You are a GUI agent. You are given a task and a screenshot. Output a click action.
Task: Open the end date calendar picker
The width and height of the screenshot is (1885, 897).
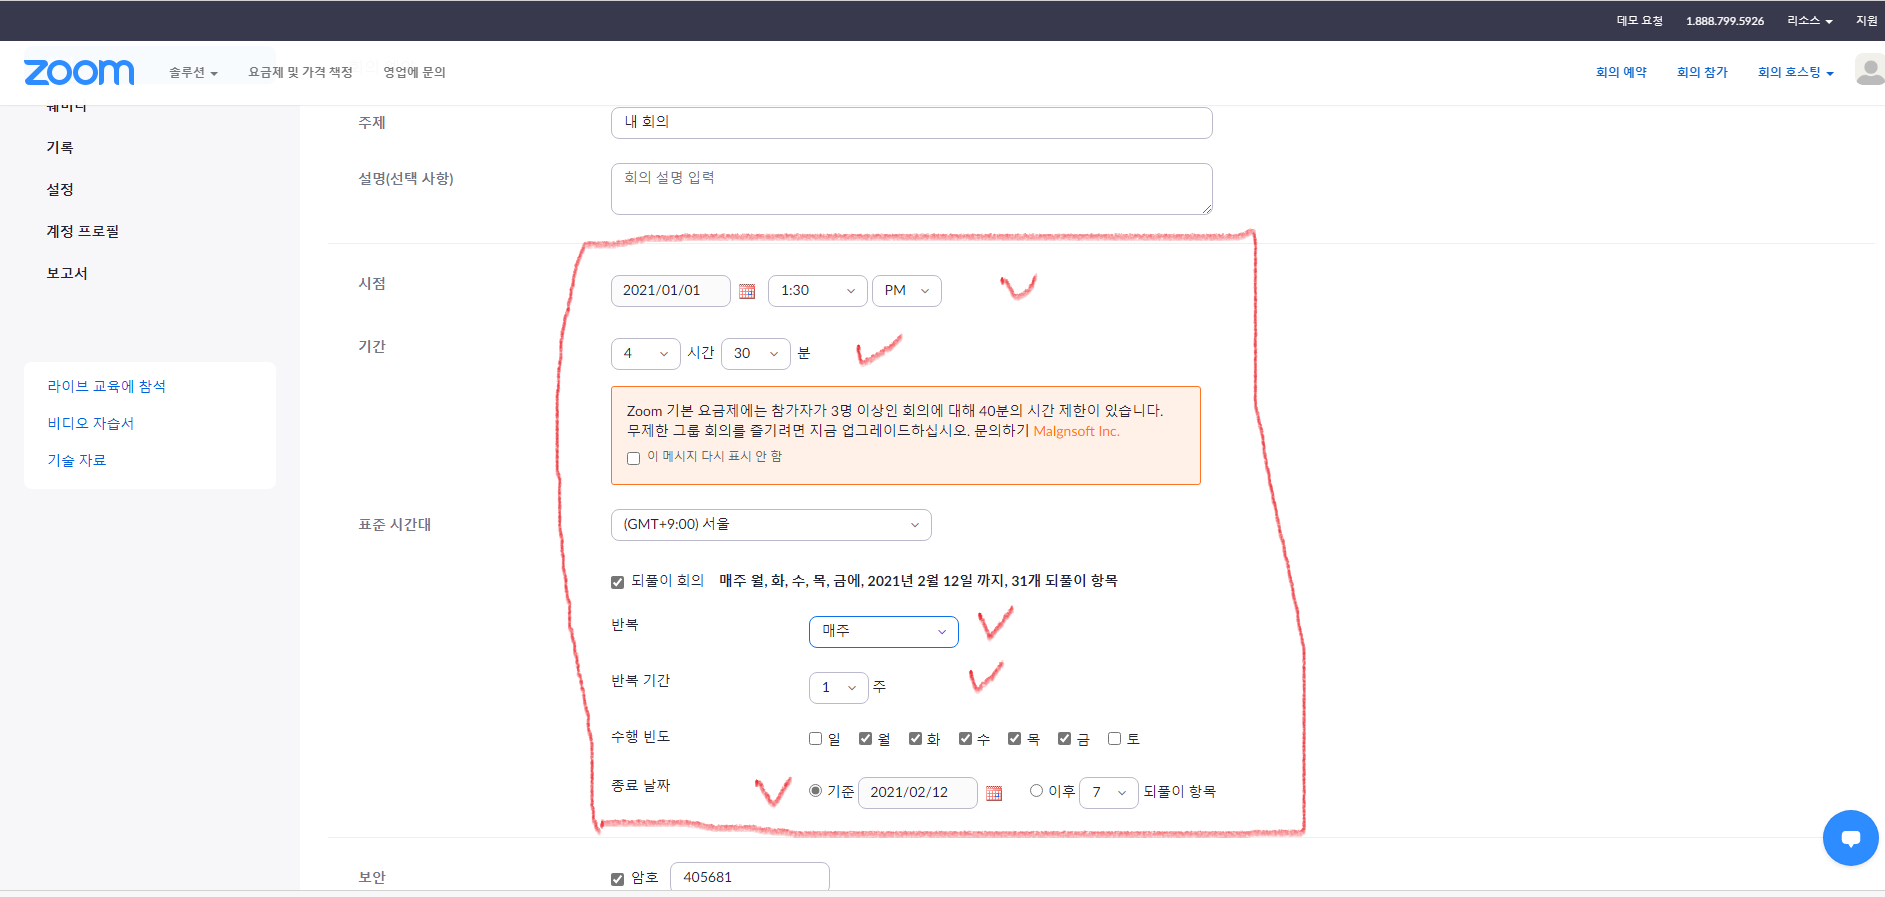pyautogui.click(x=994, y=793)
